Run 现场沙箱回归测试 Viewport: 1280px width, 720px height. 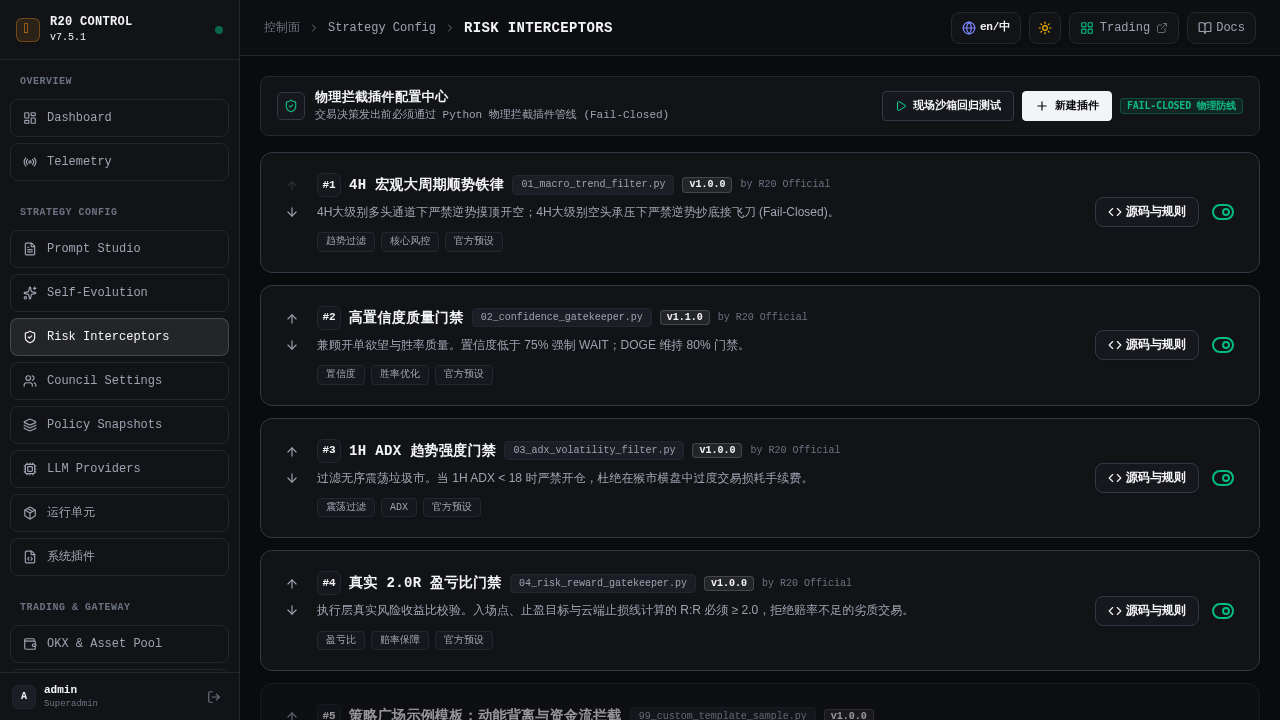(x=948, y=106)
